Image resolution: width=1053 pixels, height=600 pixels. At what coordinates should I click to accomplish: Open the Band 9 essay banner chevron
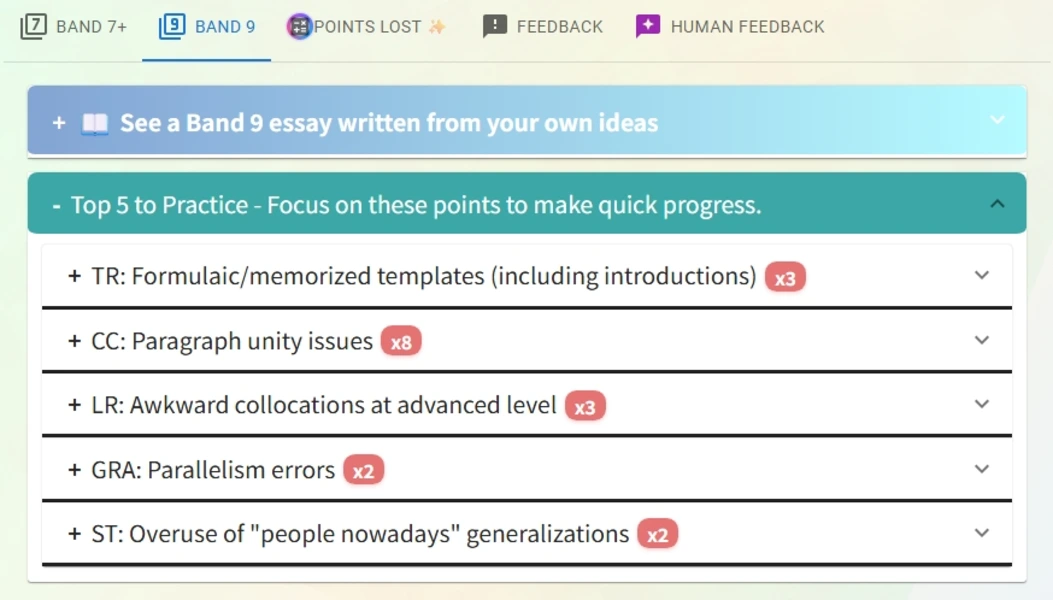(x=995, y=118)
